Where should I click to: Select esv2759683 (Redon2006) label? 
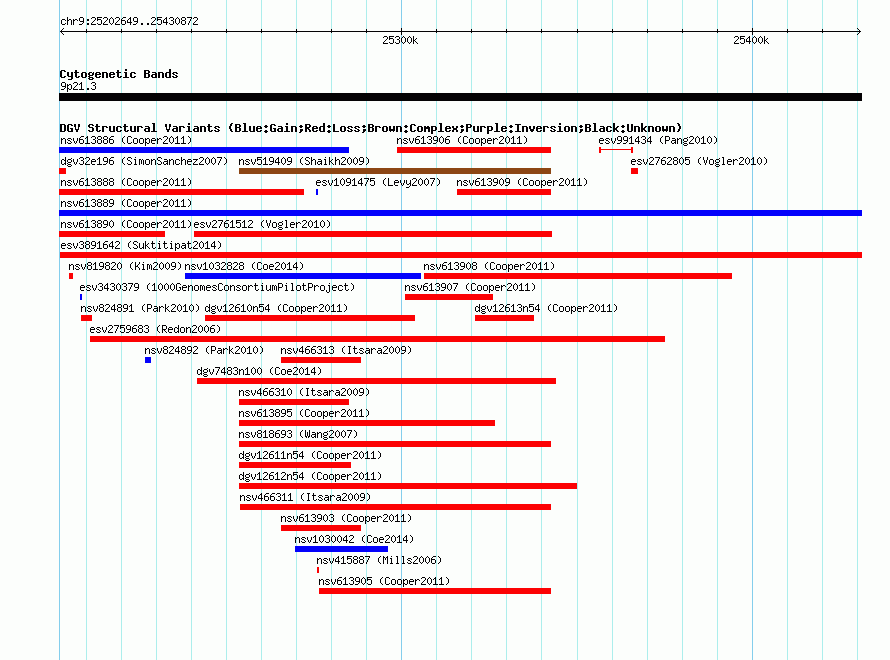(x=155, y=329)
